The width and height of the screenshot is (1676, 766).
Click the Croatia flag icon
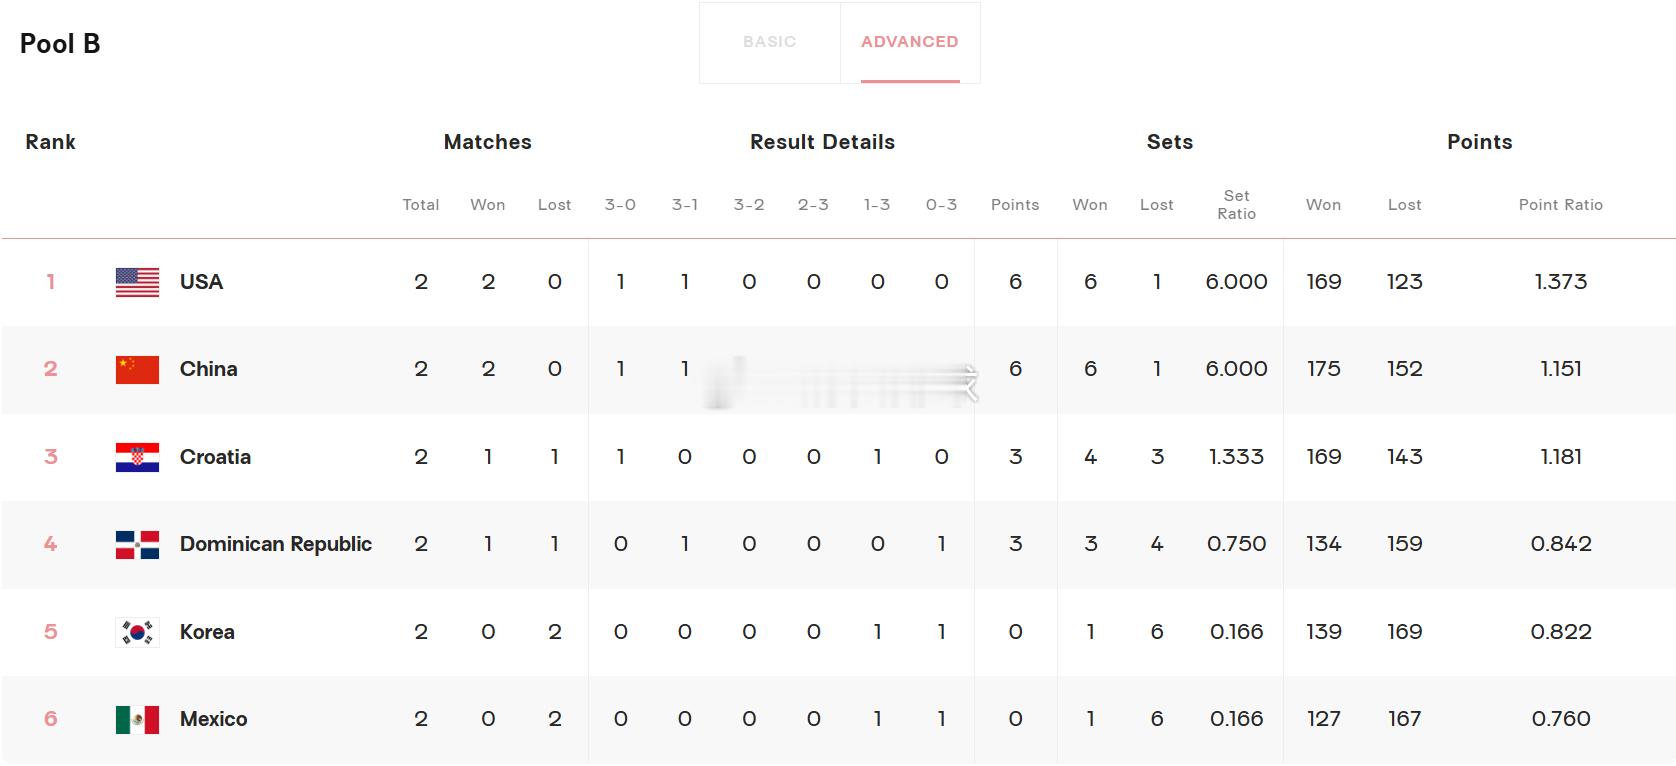[x=137, y=457]
